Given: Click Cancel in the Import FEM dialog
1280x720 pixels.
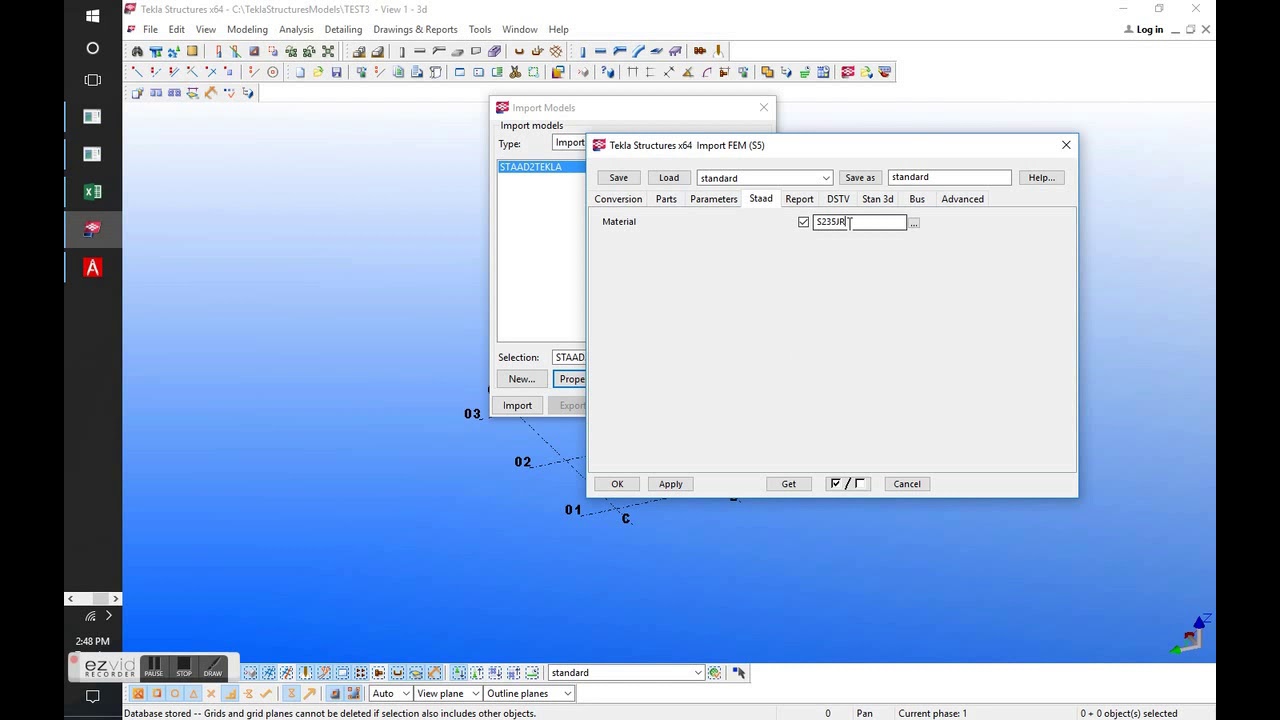Looking at the screenshot, I should point(907,484).
